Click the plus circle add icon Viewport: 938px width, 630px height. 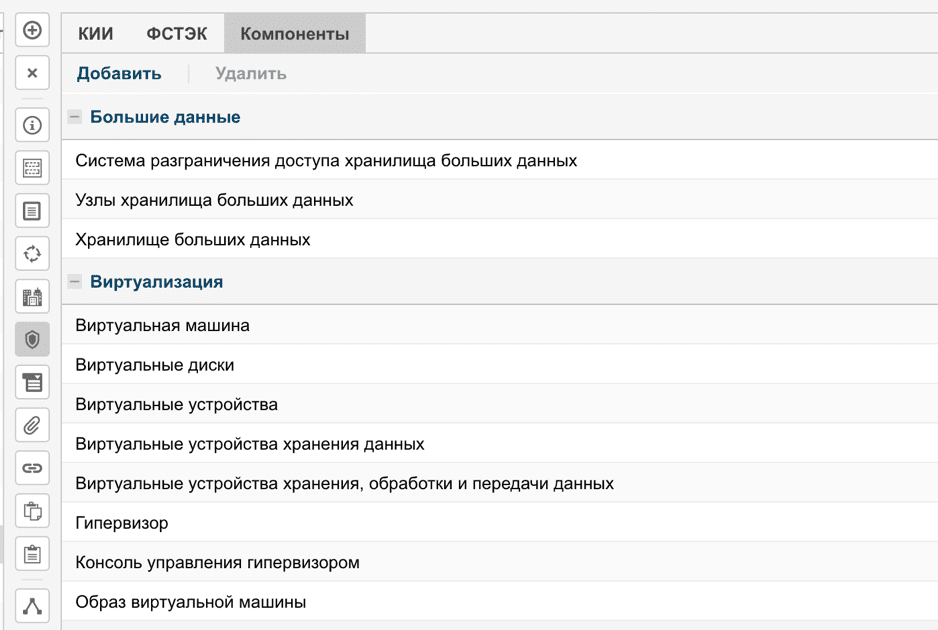pos(32,31)
